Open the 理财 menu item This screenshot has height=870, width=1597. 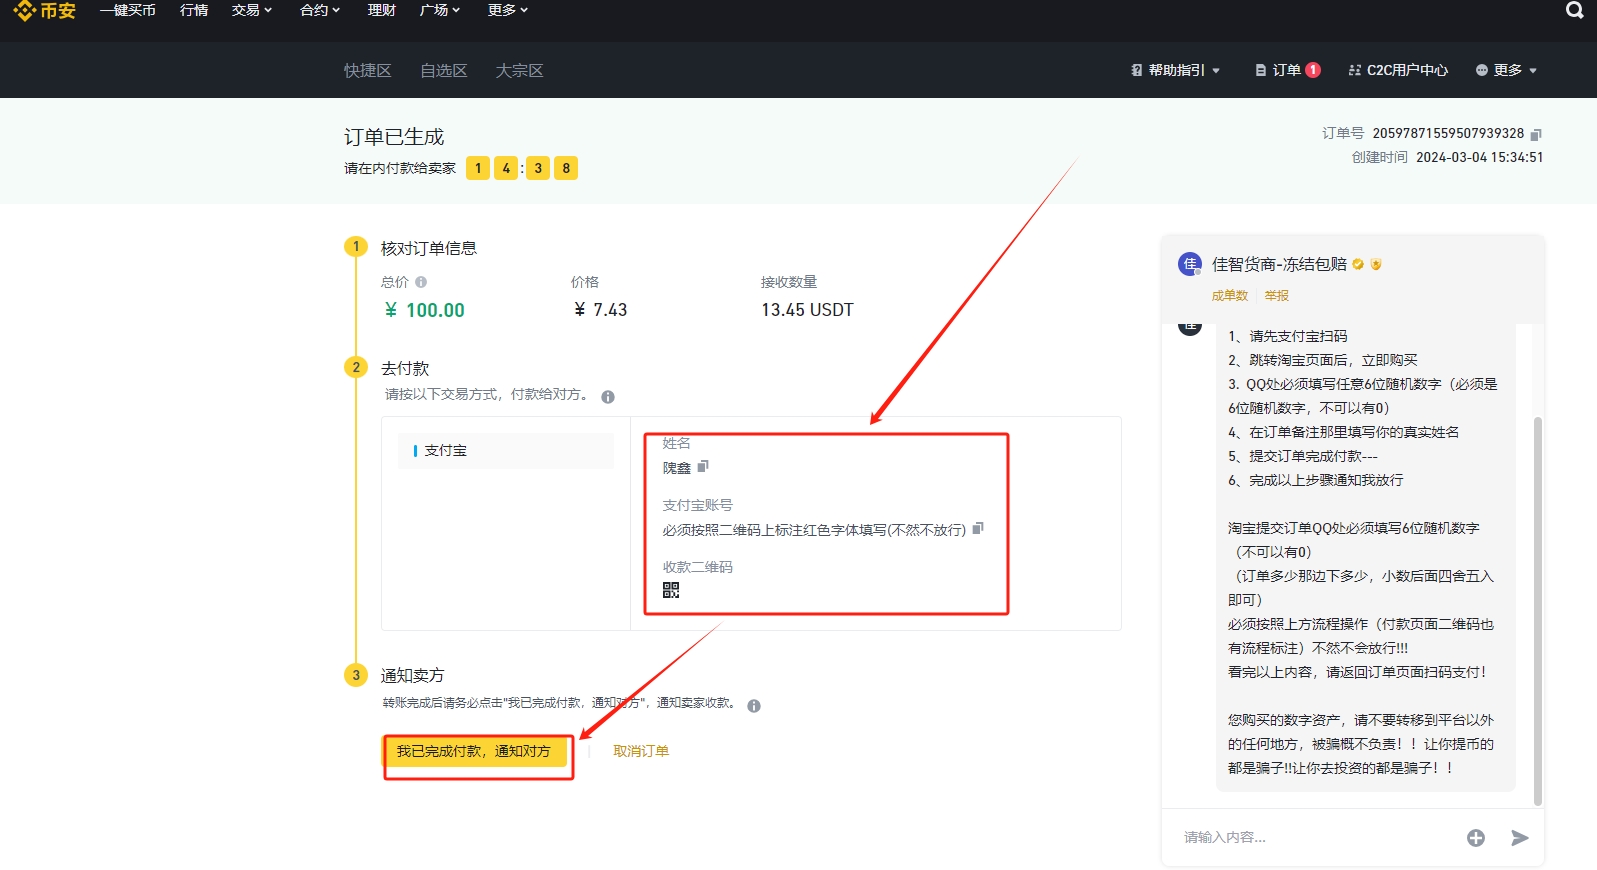coord(382,10)
